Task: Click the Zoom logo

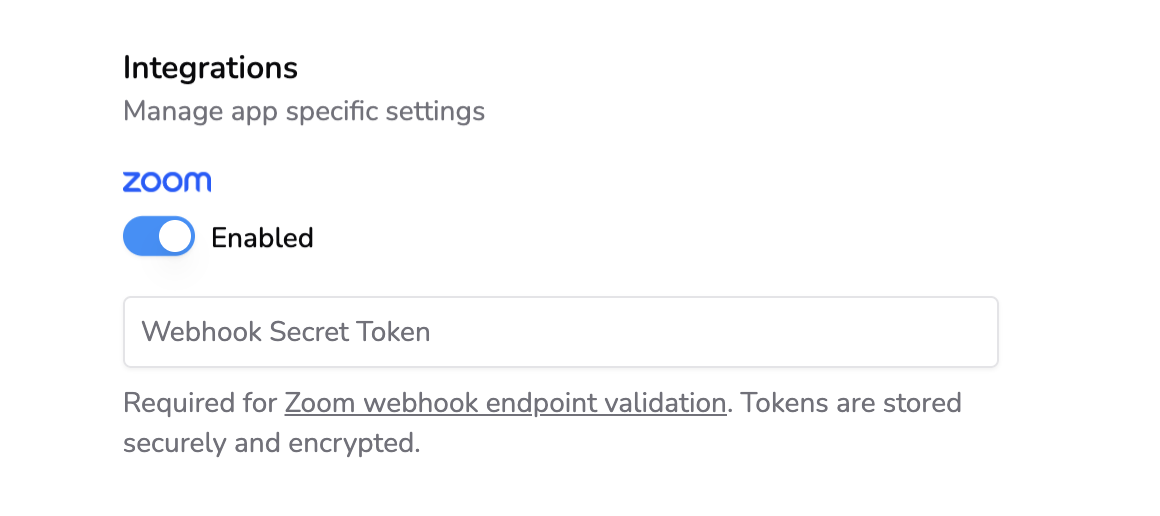Action: point(166,182)
